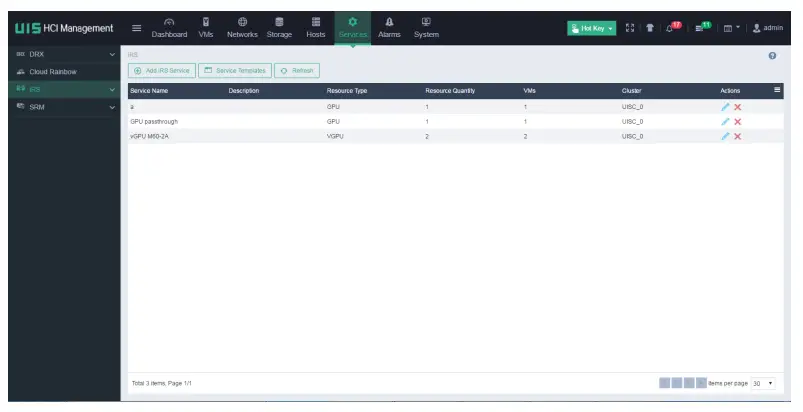Image resolution: width=803 pixels, height=412 pixels.
Task: Select the Services tab
Action: coord(353,28)
